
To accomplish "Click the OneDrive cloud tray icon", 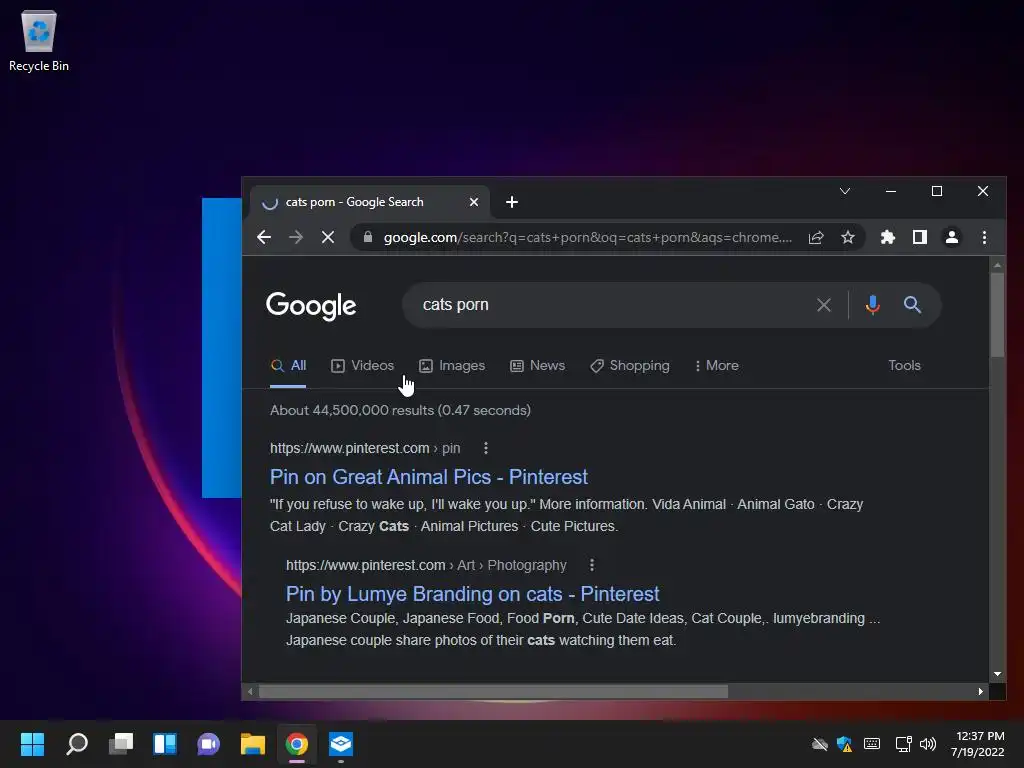I will 820,744.
